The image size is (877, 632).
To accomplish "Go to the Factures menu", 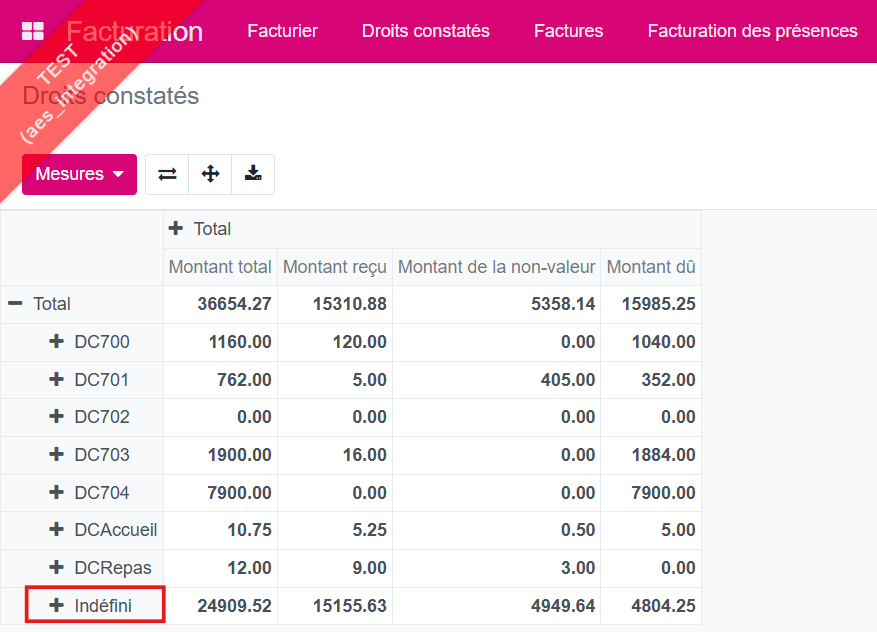I will [568, 31].
